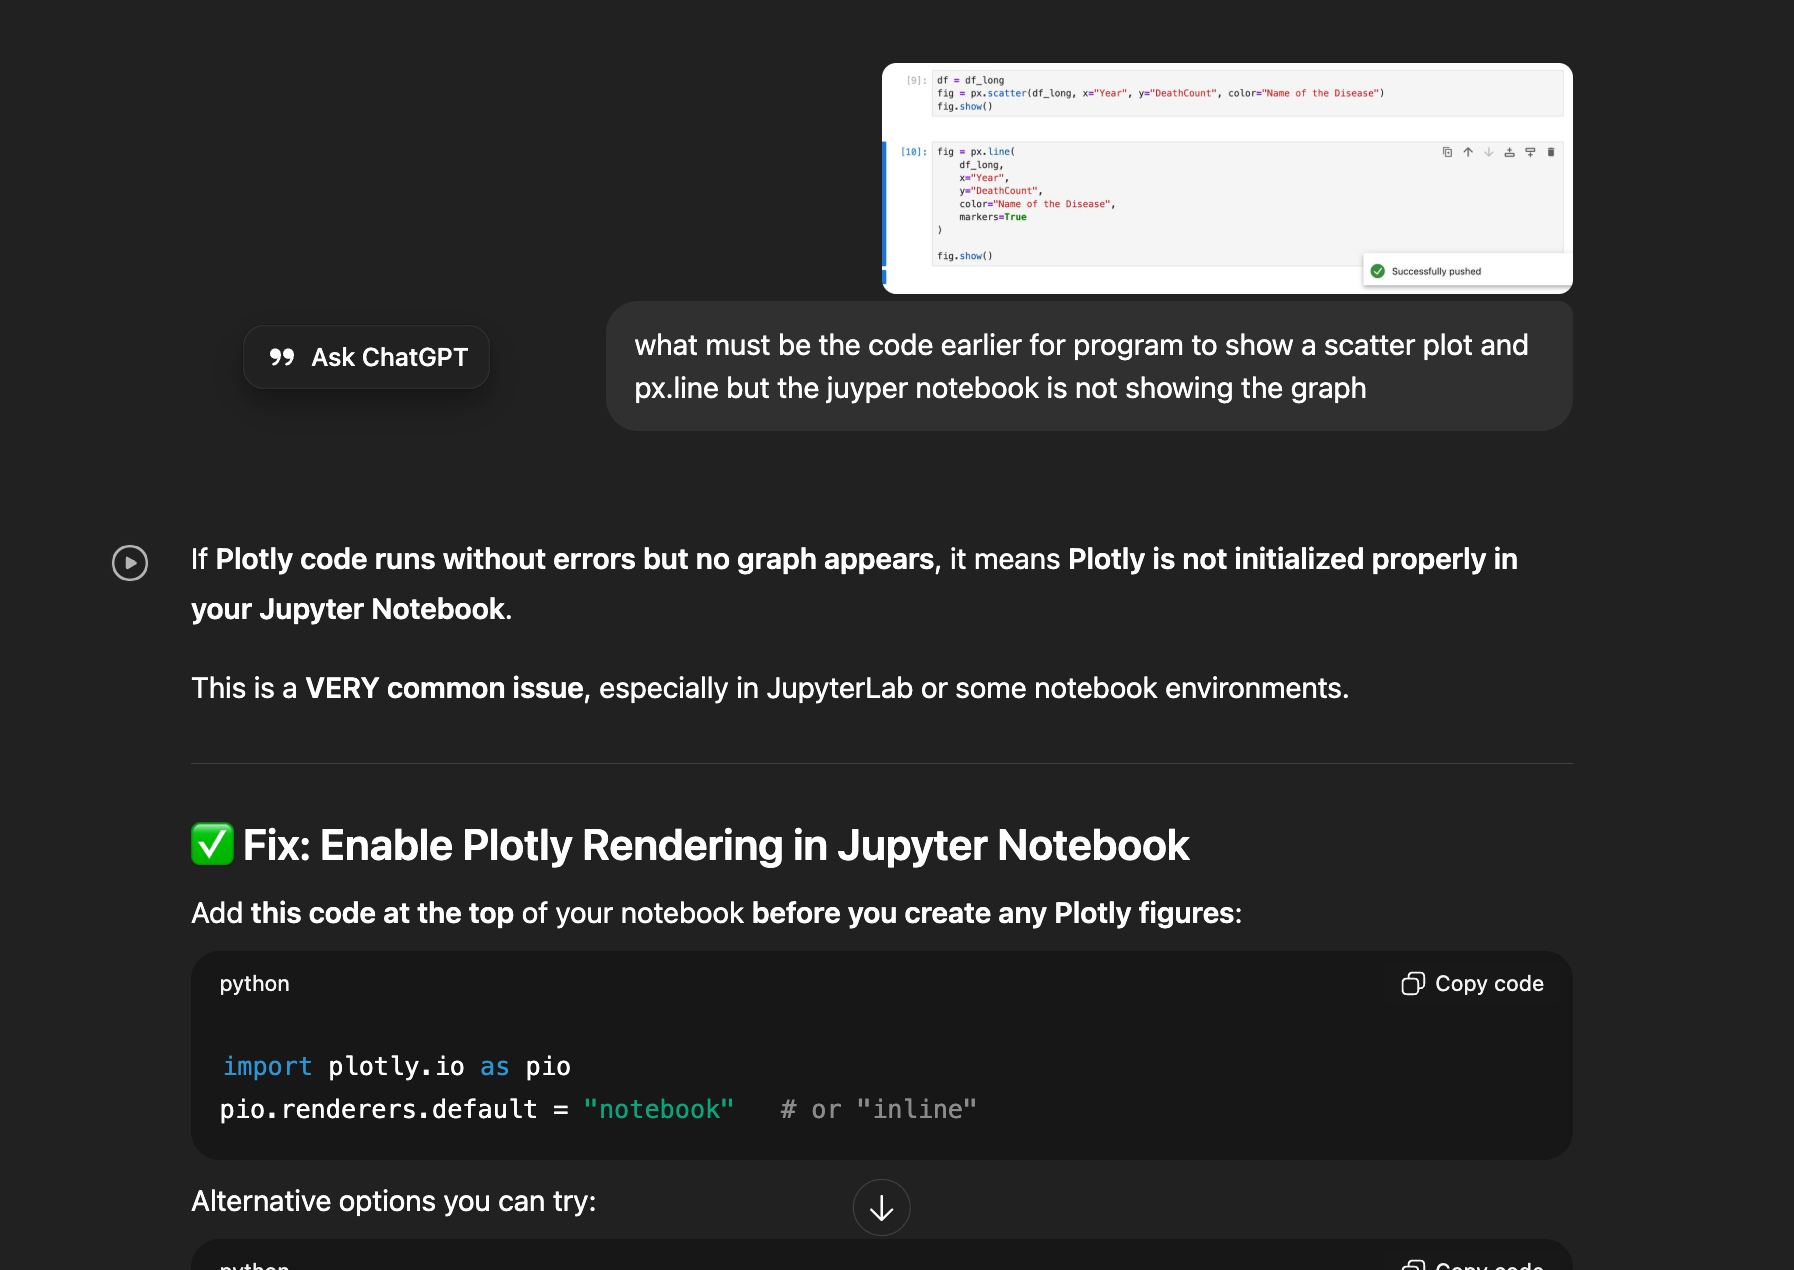Click the scroll-to-bottom arrow button
1794x1270 pixels.
[x=881, y=1208]
